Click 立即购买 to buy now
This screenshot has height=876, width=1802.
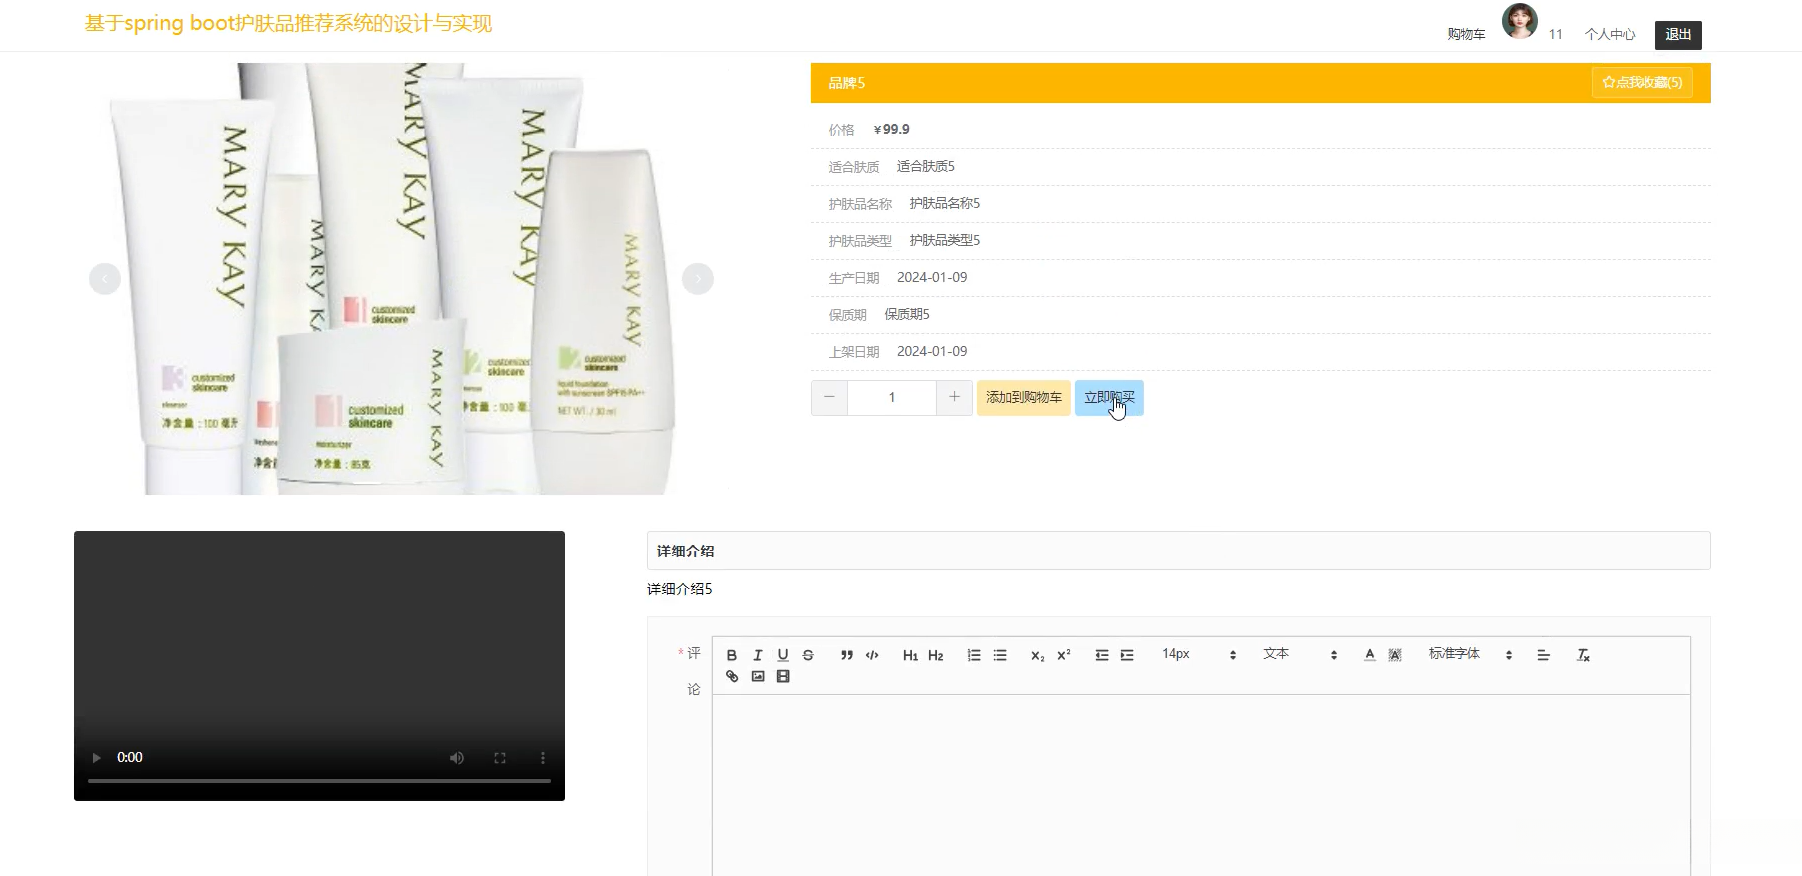[1109, 398]
